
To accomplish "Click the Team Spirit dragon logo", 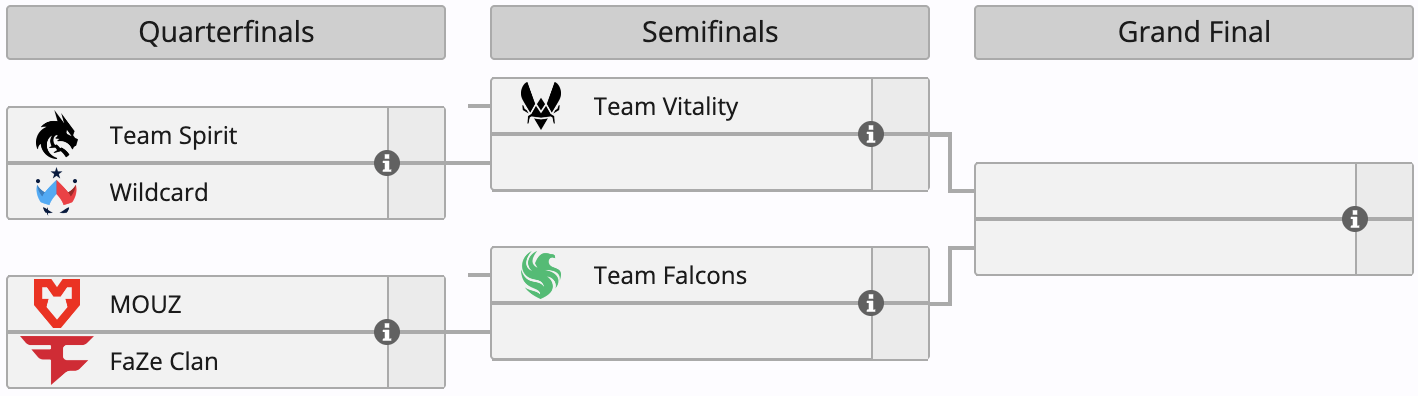I will coord(57,135).
